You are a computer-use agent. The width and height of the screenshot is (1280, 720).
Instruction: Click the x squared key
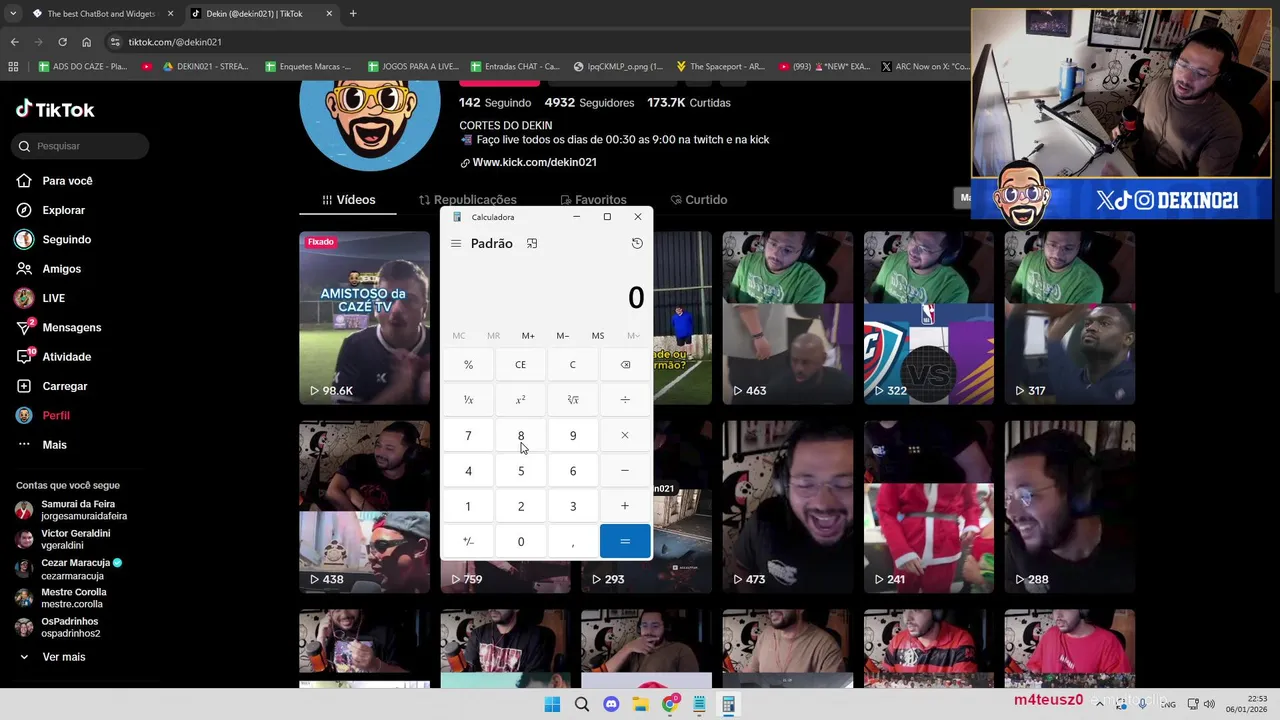point(520,400)
